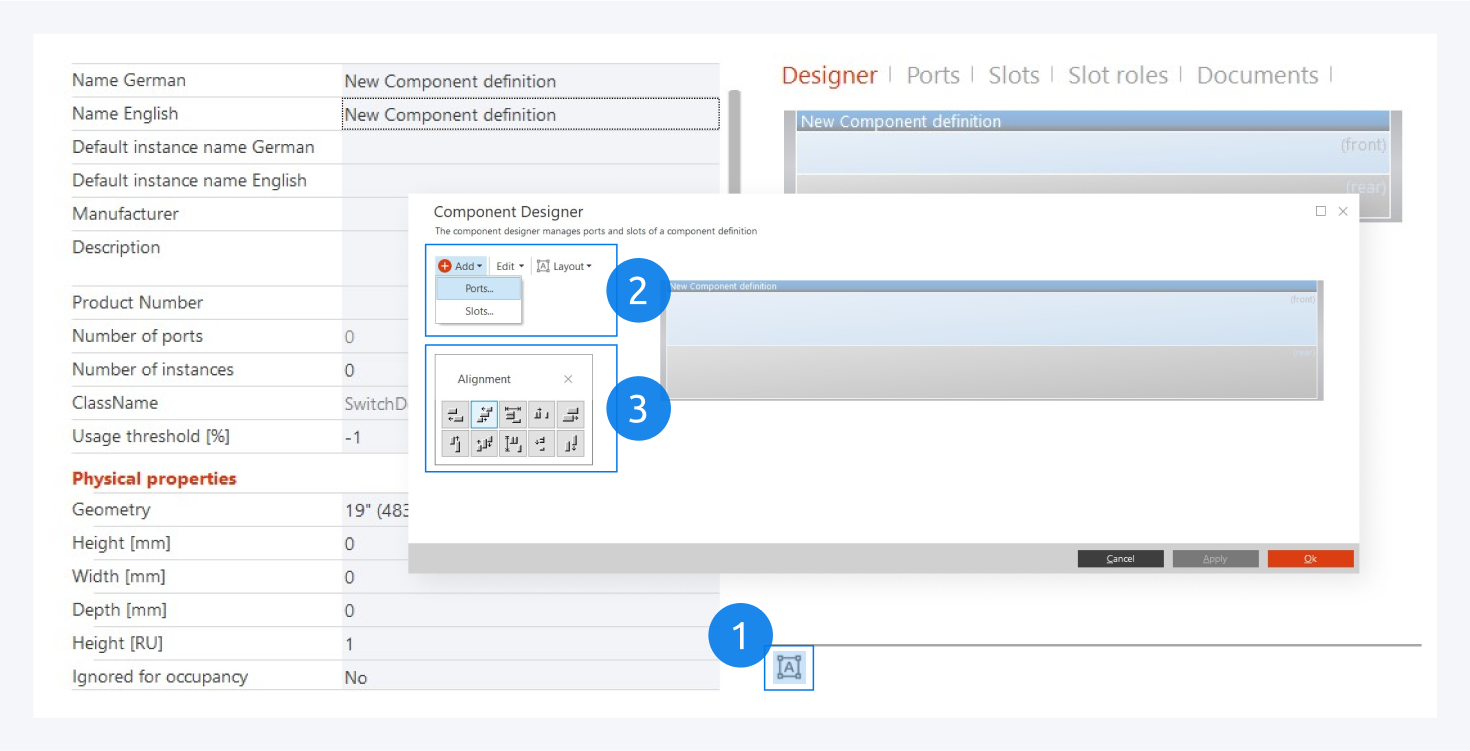Image resolution: width=1470 pixels, height=751 pixels.
Task: Choose 'Slots...' from the Add menu
Action: [x=479, y=311]
